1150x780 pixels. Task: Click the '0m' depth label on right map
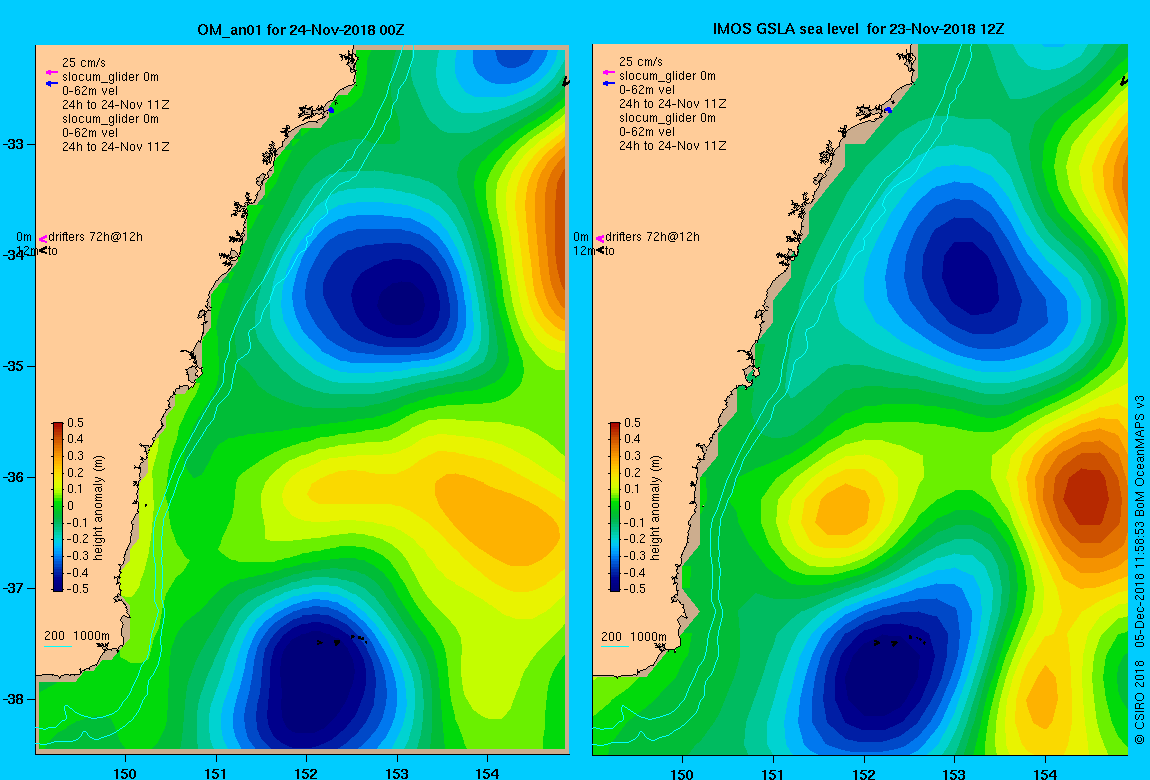[x=581, y=237]
